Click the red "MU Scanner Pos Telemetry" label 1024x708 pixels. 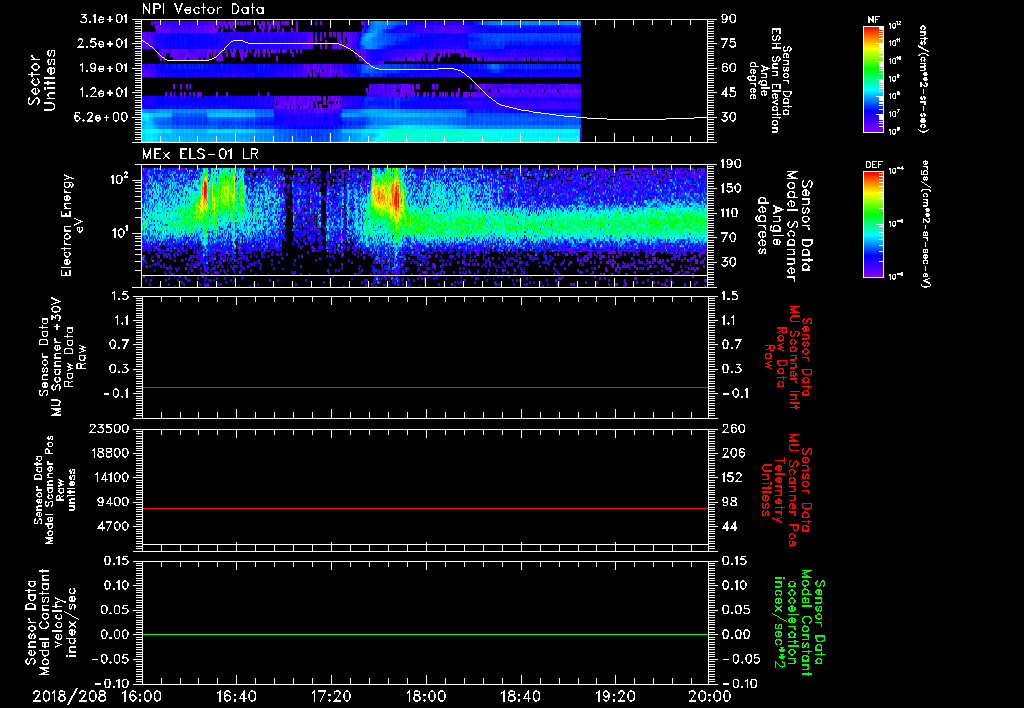(x=786, y=490)
